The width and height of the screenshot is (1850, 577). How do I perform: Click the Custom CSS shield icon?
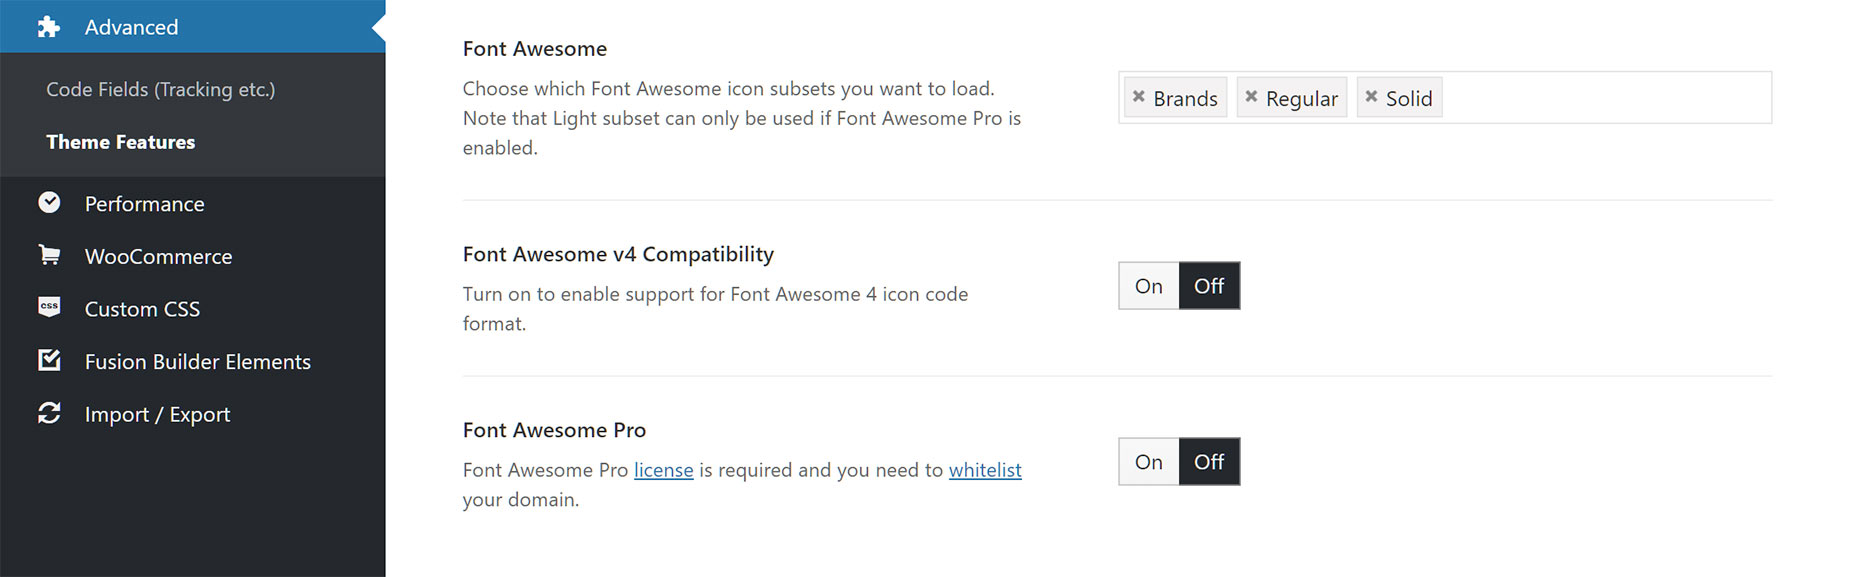[49, 307]
